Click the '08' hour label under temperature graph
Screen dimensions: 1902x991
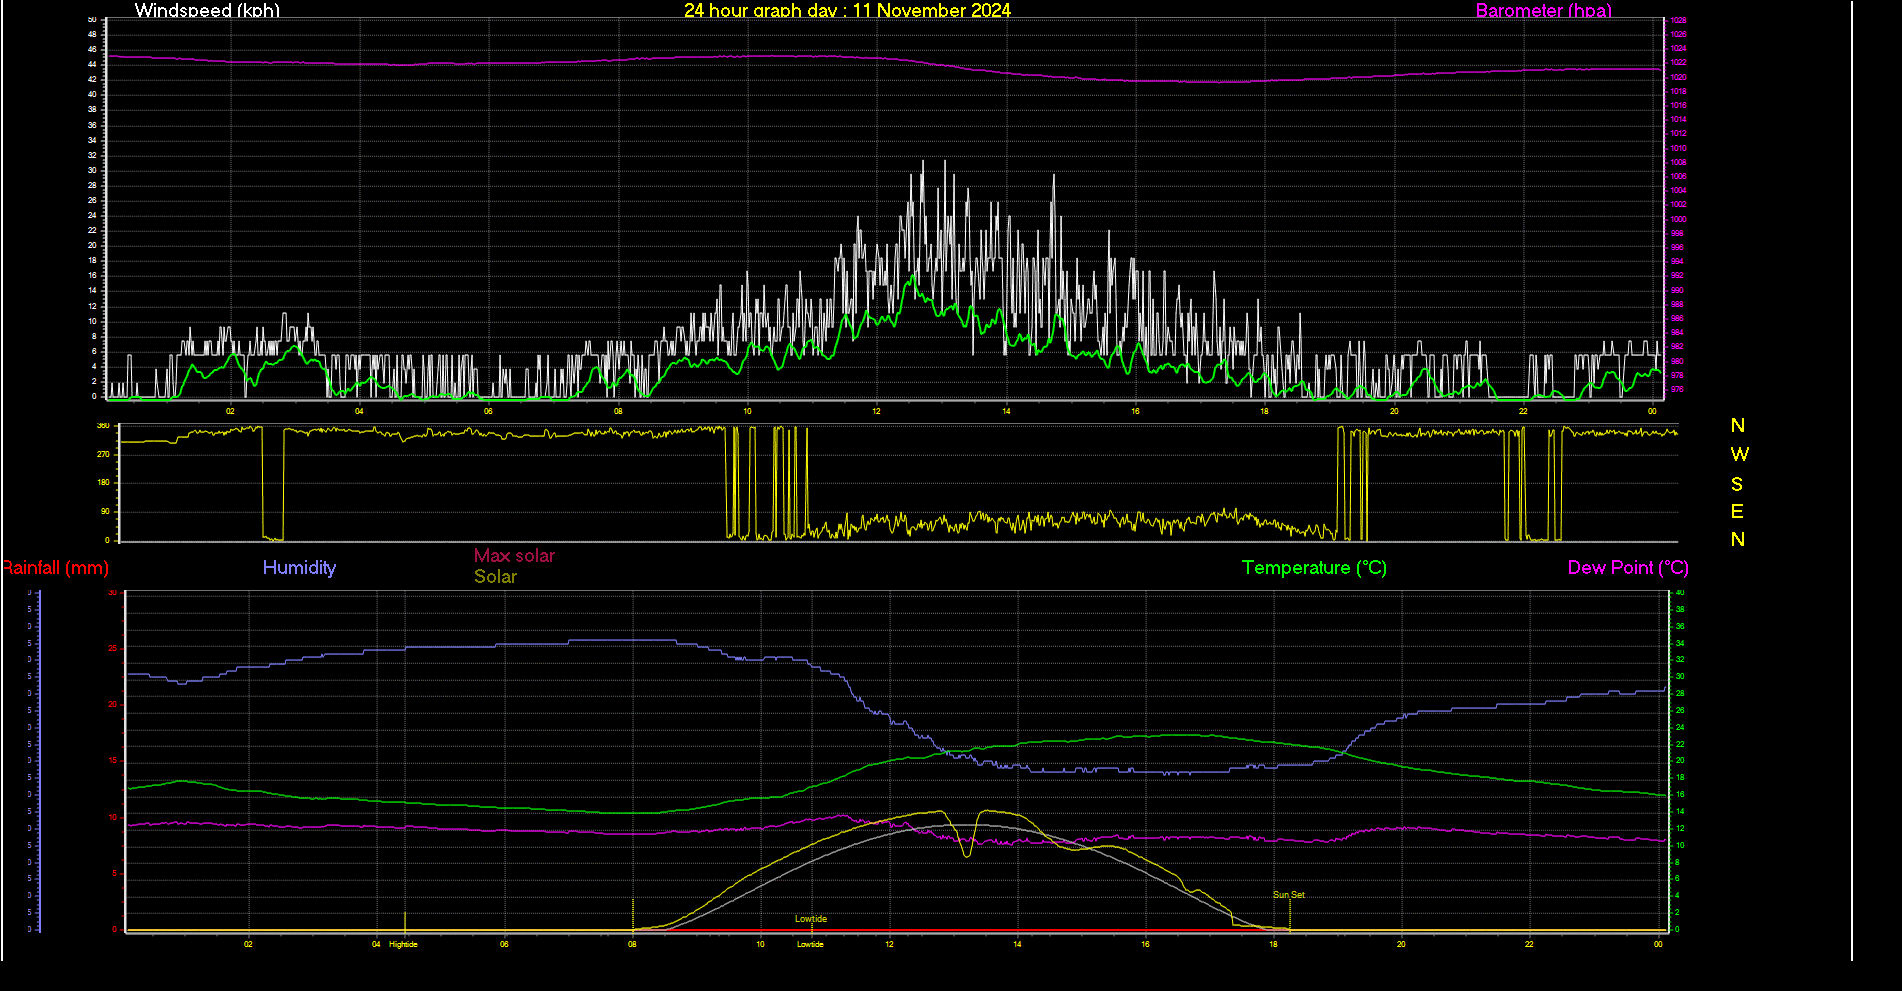[632, 944]
